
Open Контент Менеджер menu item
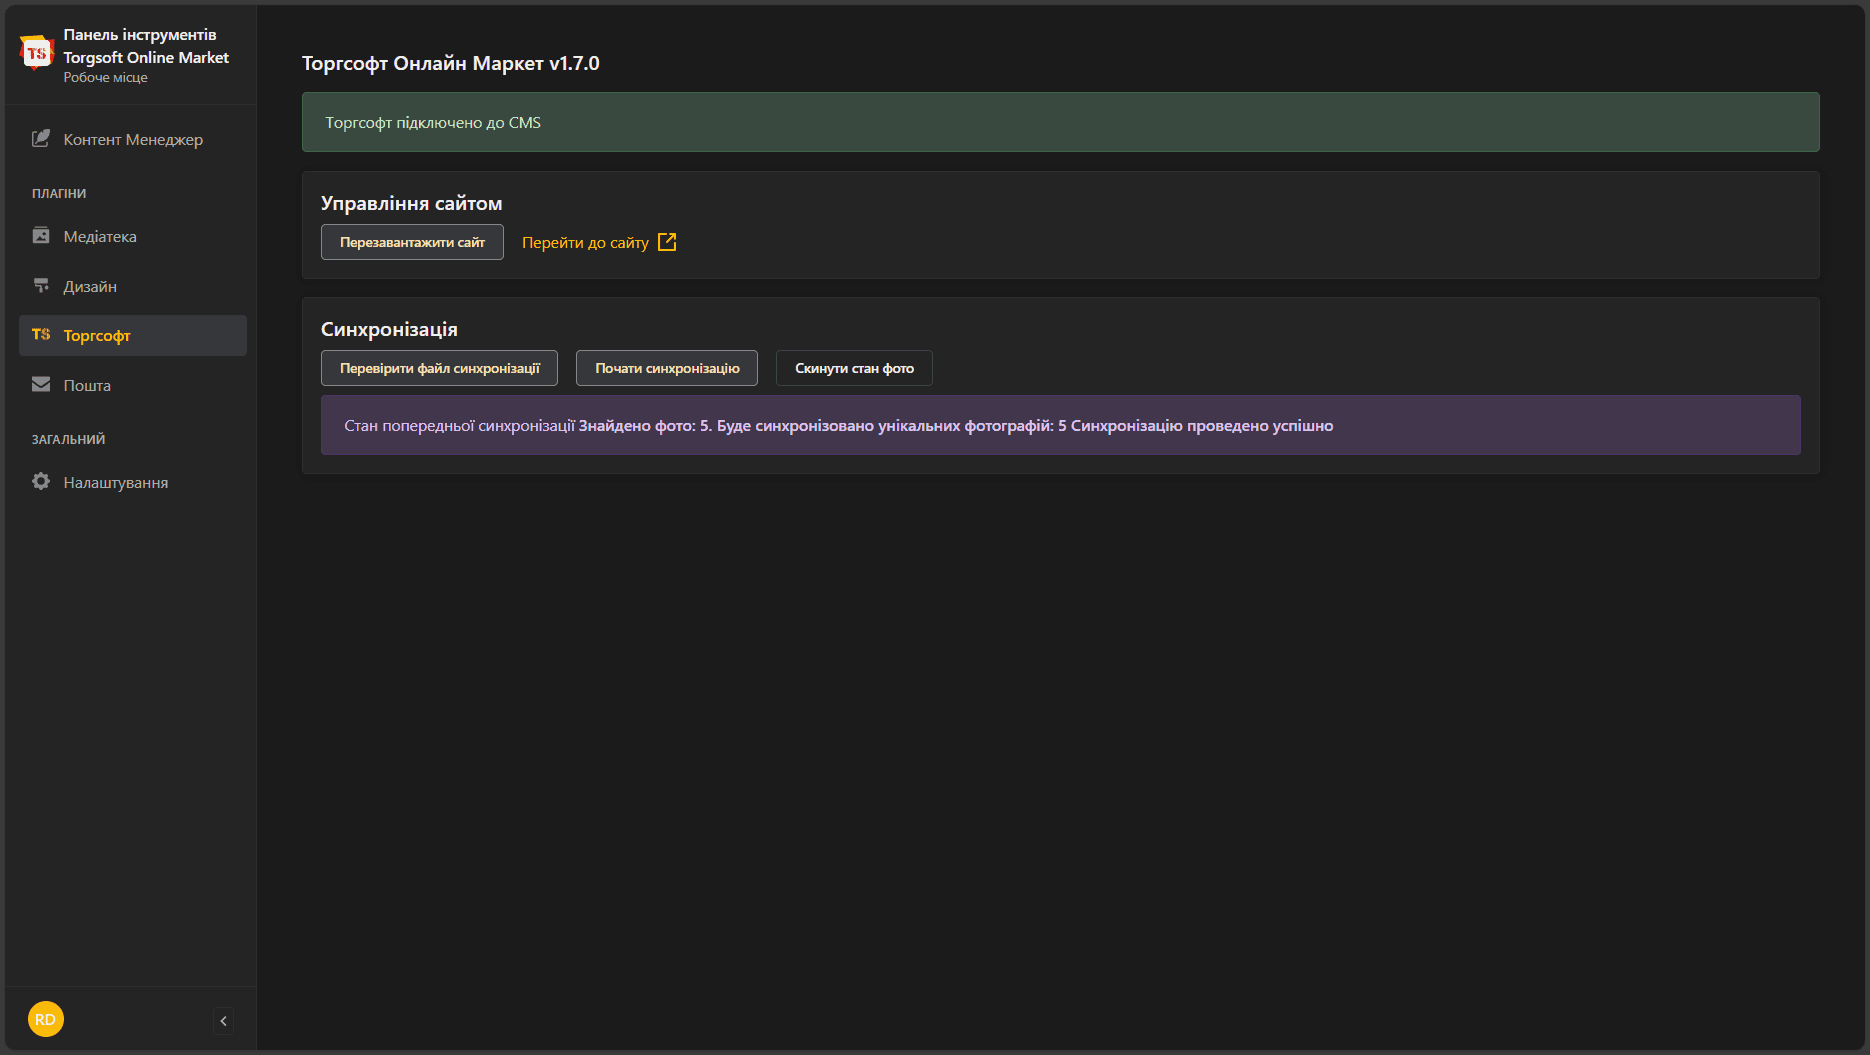pyautogui.click(x=133, y=140)
